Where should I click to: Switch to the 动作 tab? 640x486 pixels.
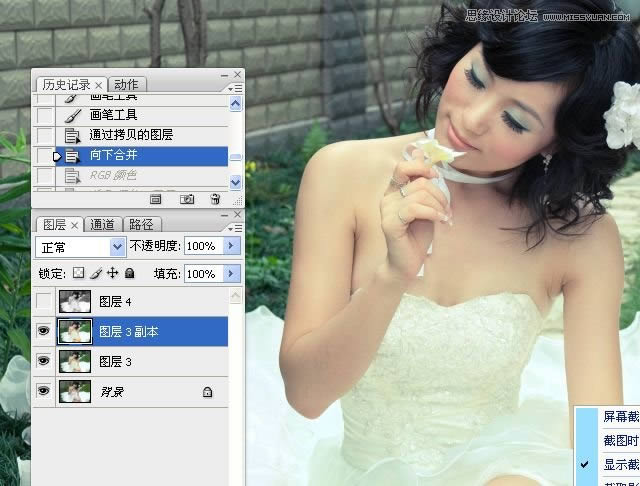[x=126, y=84]
